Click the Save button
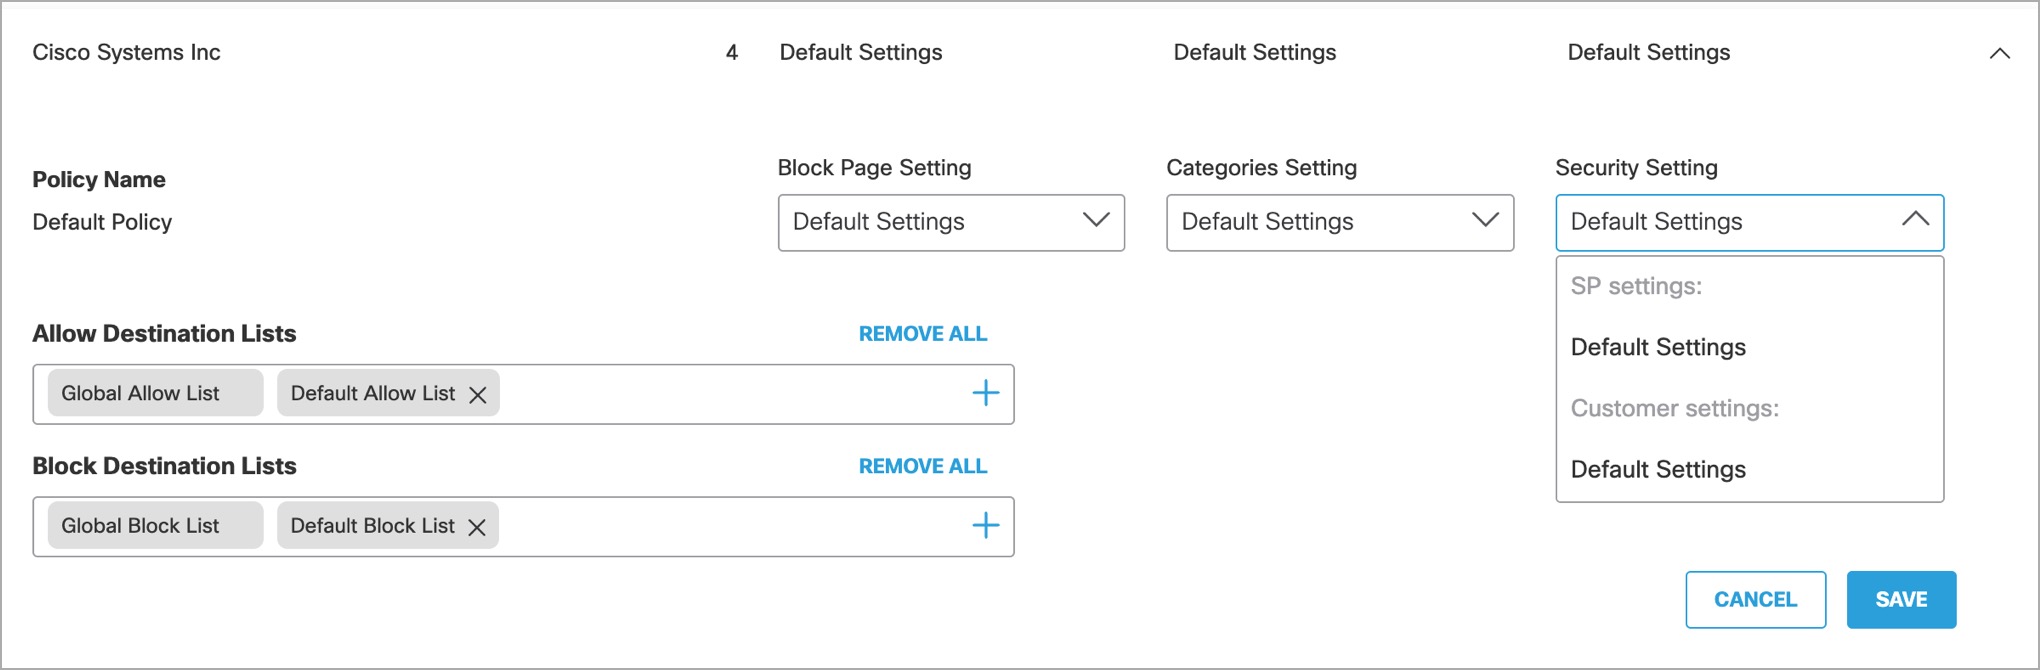2040x670 pixels. click(x=1900, y=599)
